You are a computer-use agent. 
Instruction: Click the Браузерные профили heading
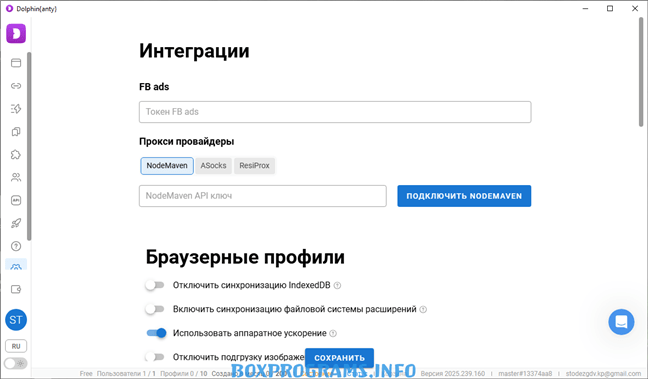tap(245, 257)
